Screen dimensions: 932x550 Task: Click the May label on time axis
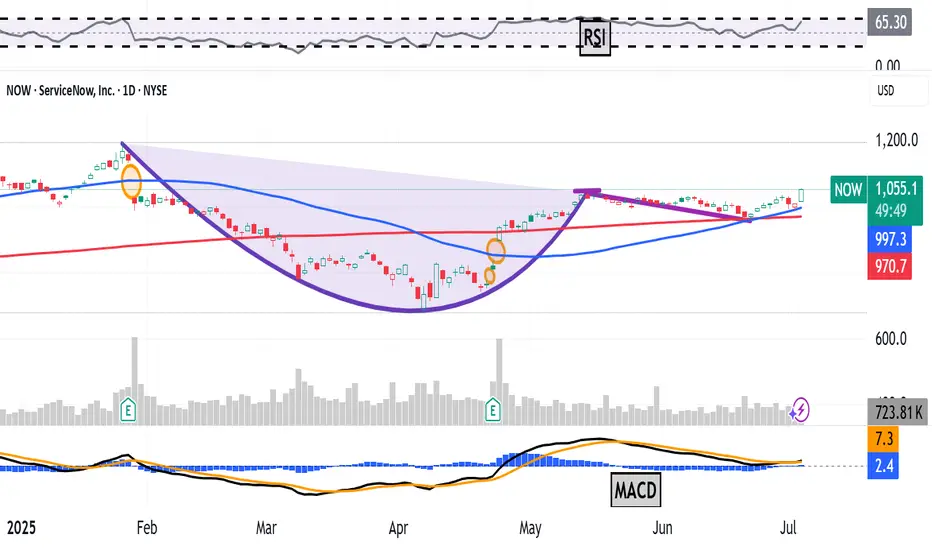530,528
